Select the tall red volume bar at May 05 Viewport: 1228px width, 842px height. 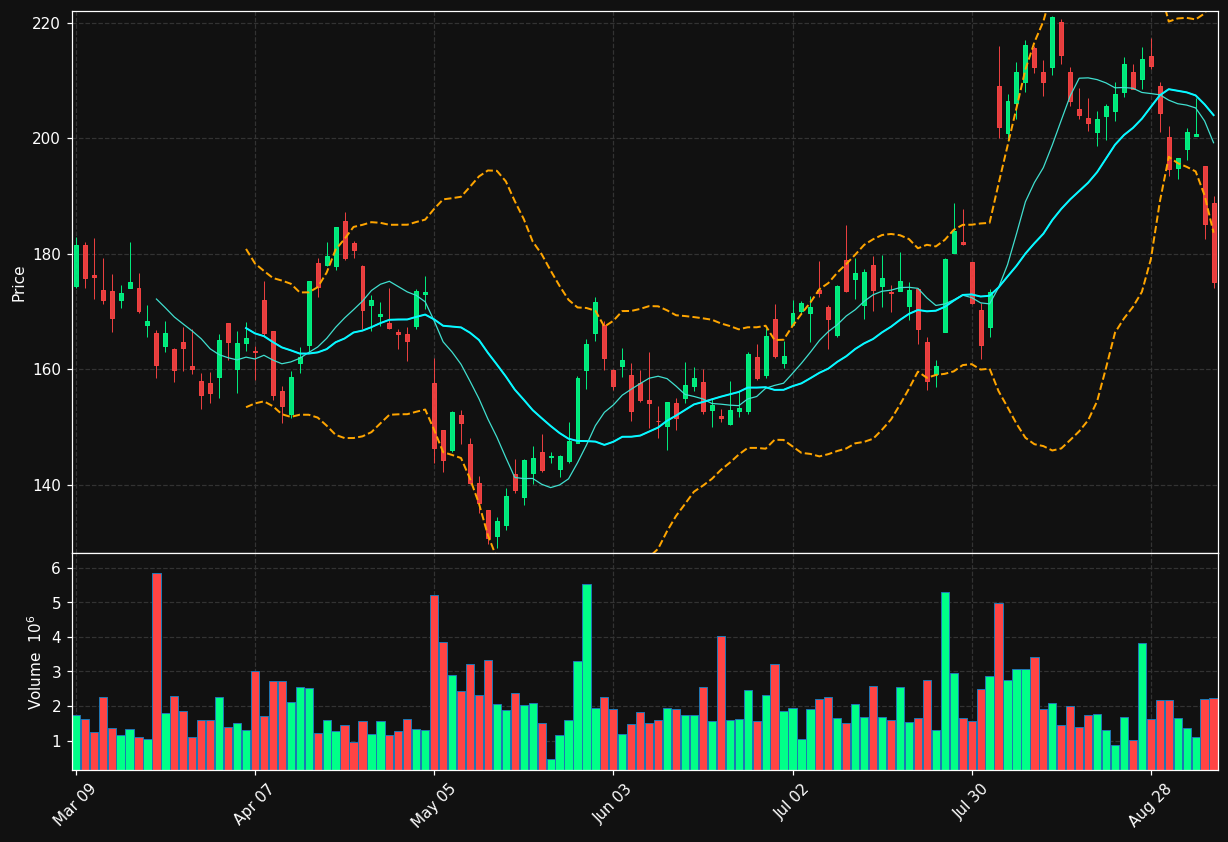(x=434, y=683)
